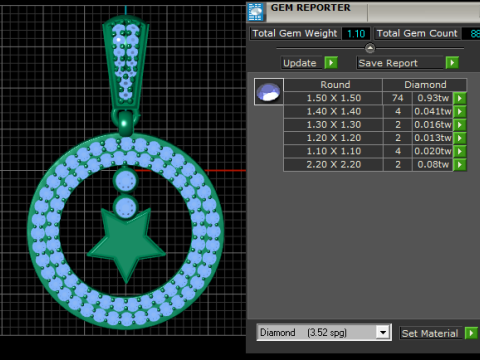Click the green arrow for the 1.40 X 1.40 row
Screen dimensions: 480x360
coord(460,111)
